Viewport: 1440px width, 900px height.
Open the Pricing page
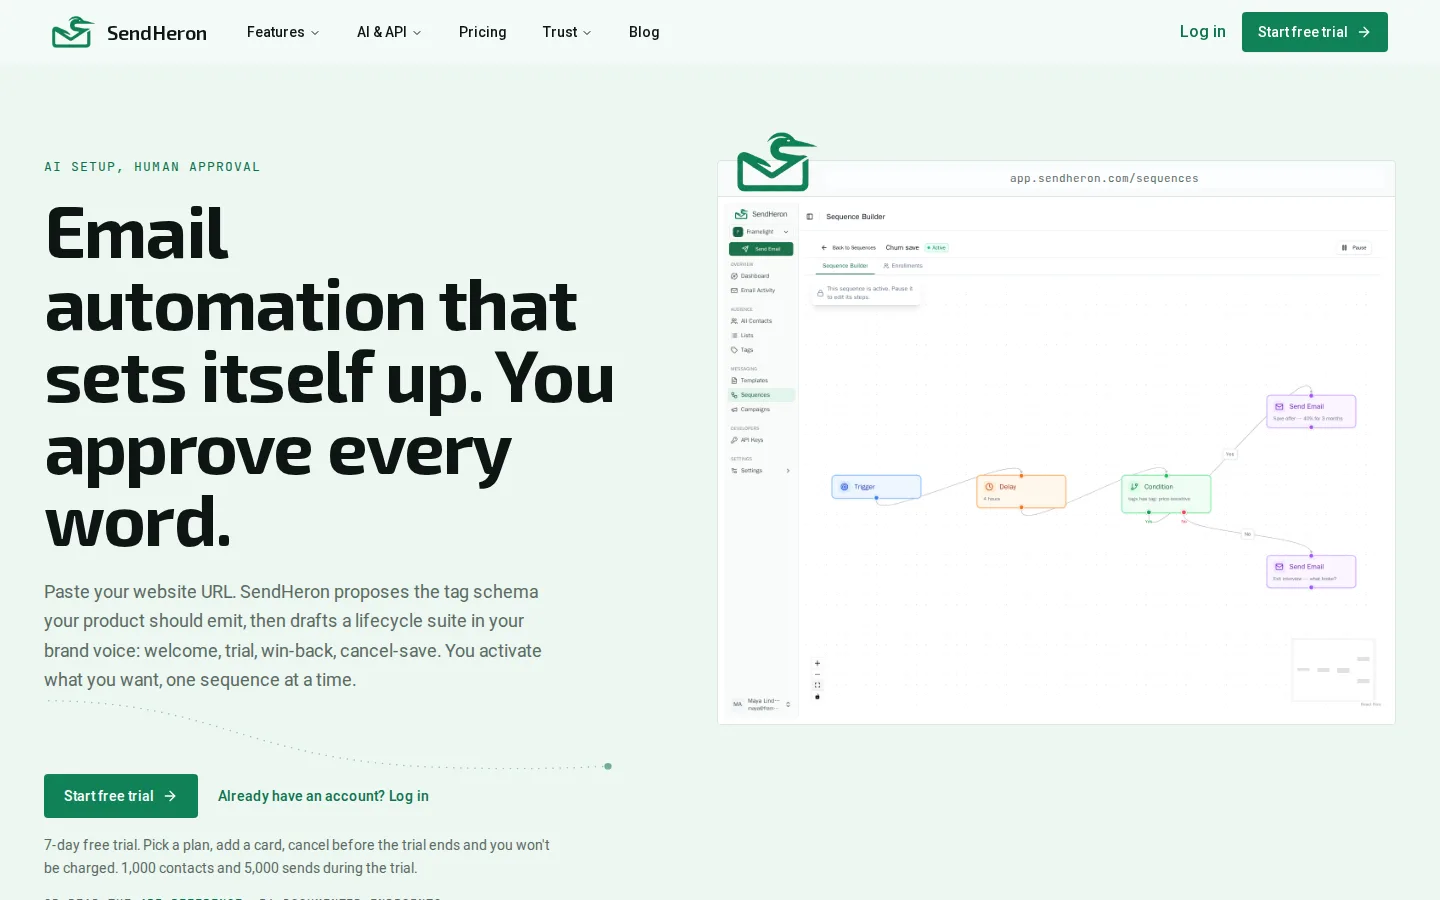[x=483, y=32]
